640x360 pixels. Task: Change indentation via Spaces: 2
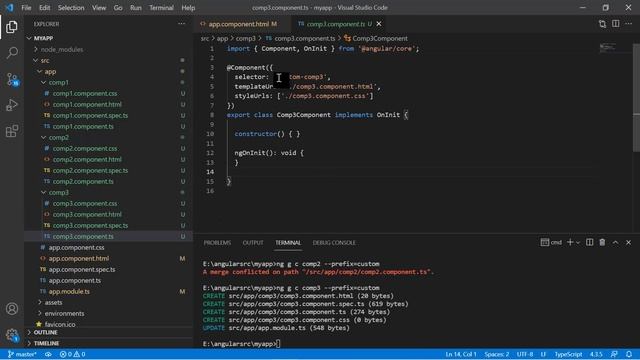click(x=497, y=354)
